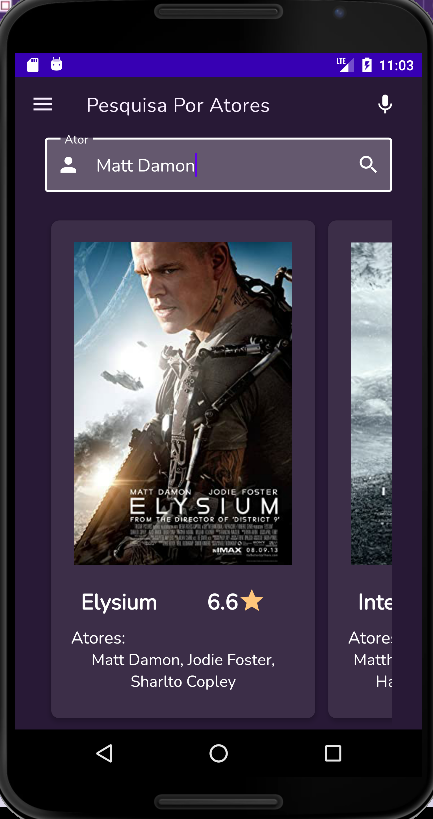Open the hamburger navigation menu
This screenshot has width=433, height=819.
click(43, 104)
